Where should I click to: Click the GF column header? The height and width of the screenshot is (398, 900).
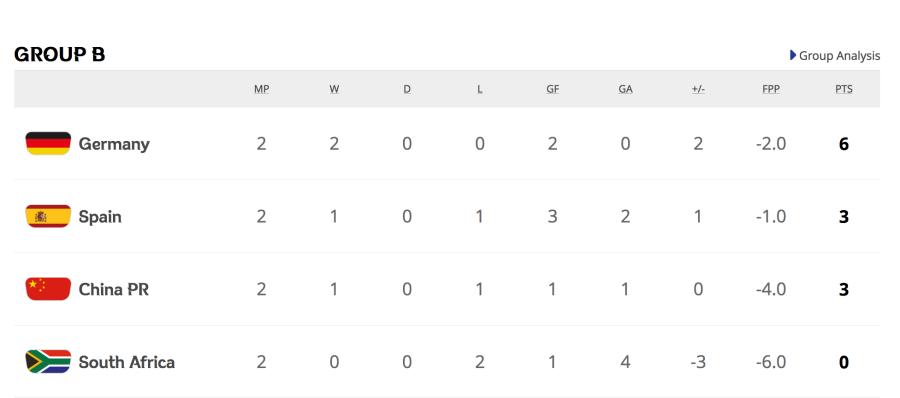(x=552, y=89)
